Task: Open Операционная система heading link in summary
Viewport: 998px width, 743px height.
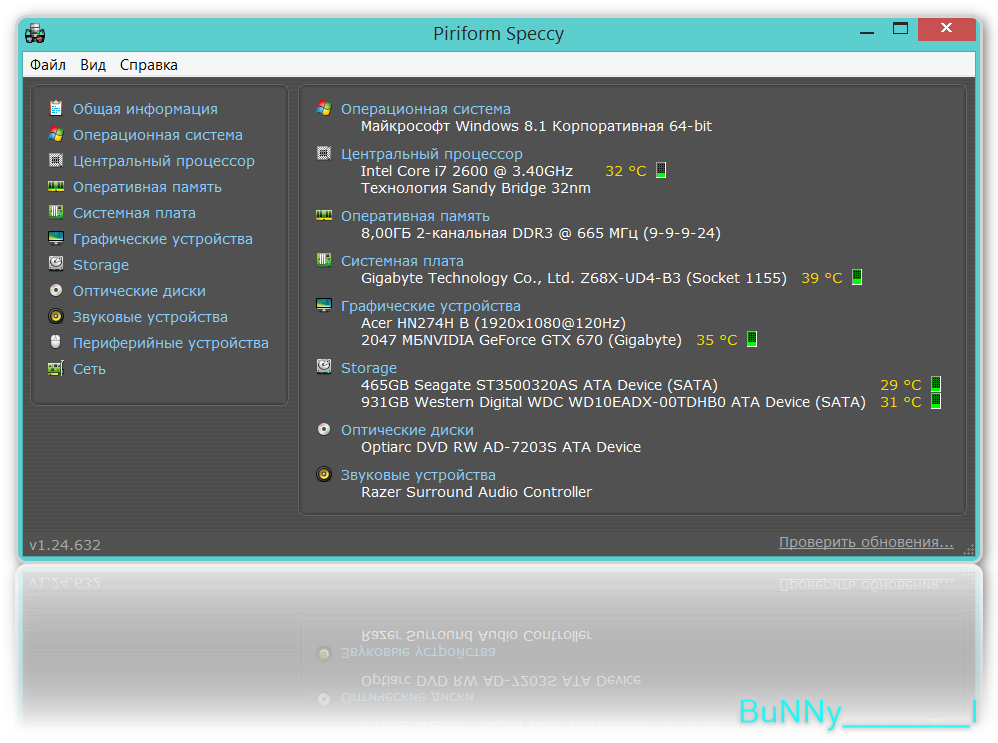Action: pyautogui.click(x=426, y=109)
